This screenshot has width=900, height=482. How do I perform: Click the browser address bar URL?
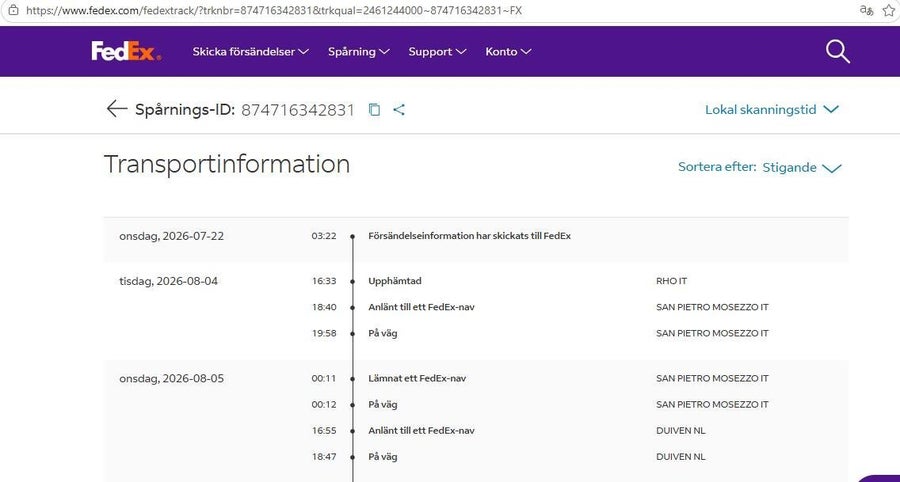[274, 10]
